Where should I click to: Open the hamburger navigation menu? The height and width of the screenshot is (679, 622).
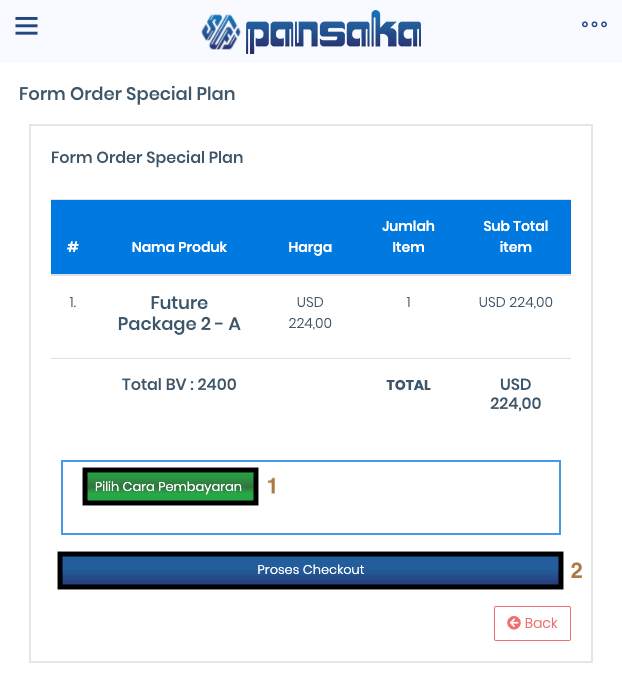27,26
